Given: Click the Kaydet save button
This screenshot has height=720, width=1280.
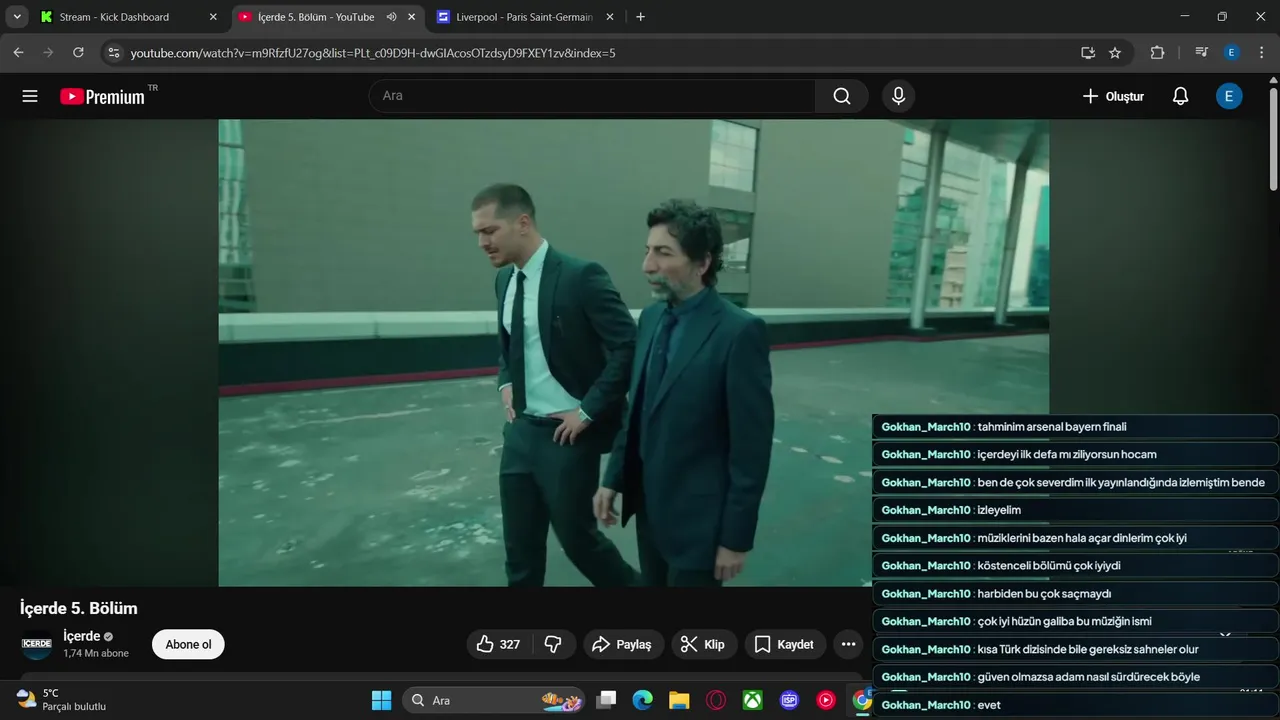Looking at the screenshot, I should coord(785,644).
